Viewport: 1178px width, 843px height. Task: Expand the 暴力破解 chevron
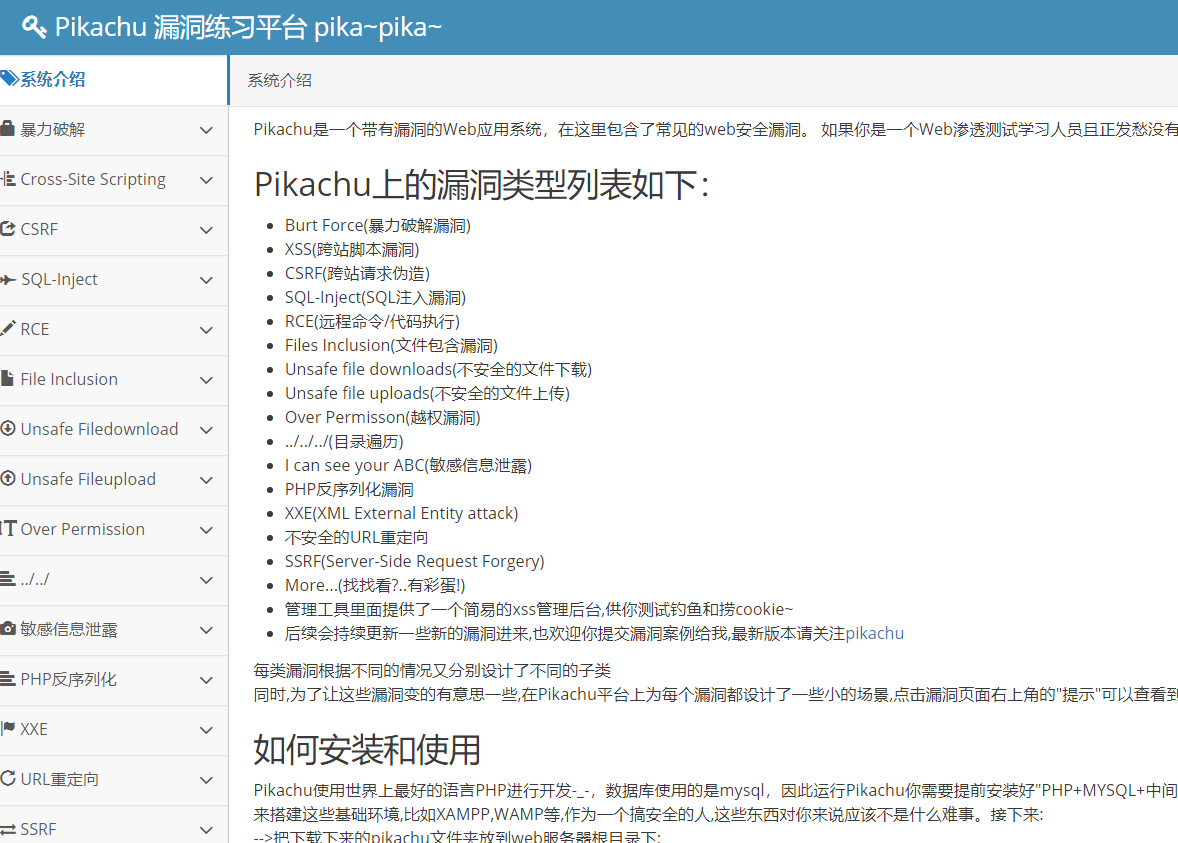click(207, 130)
